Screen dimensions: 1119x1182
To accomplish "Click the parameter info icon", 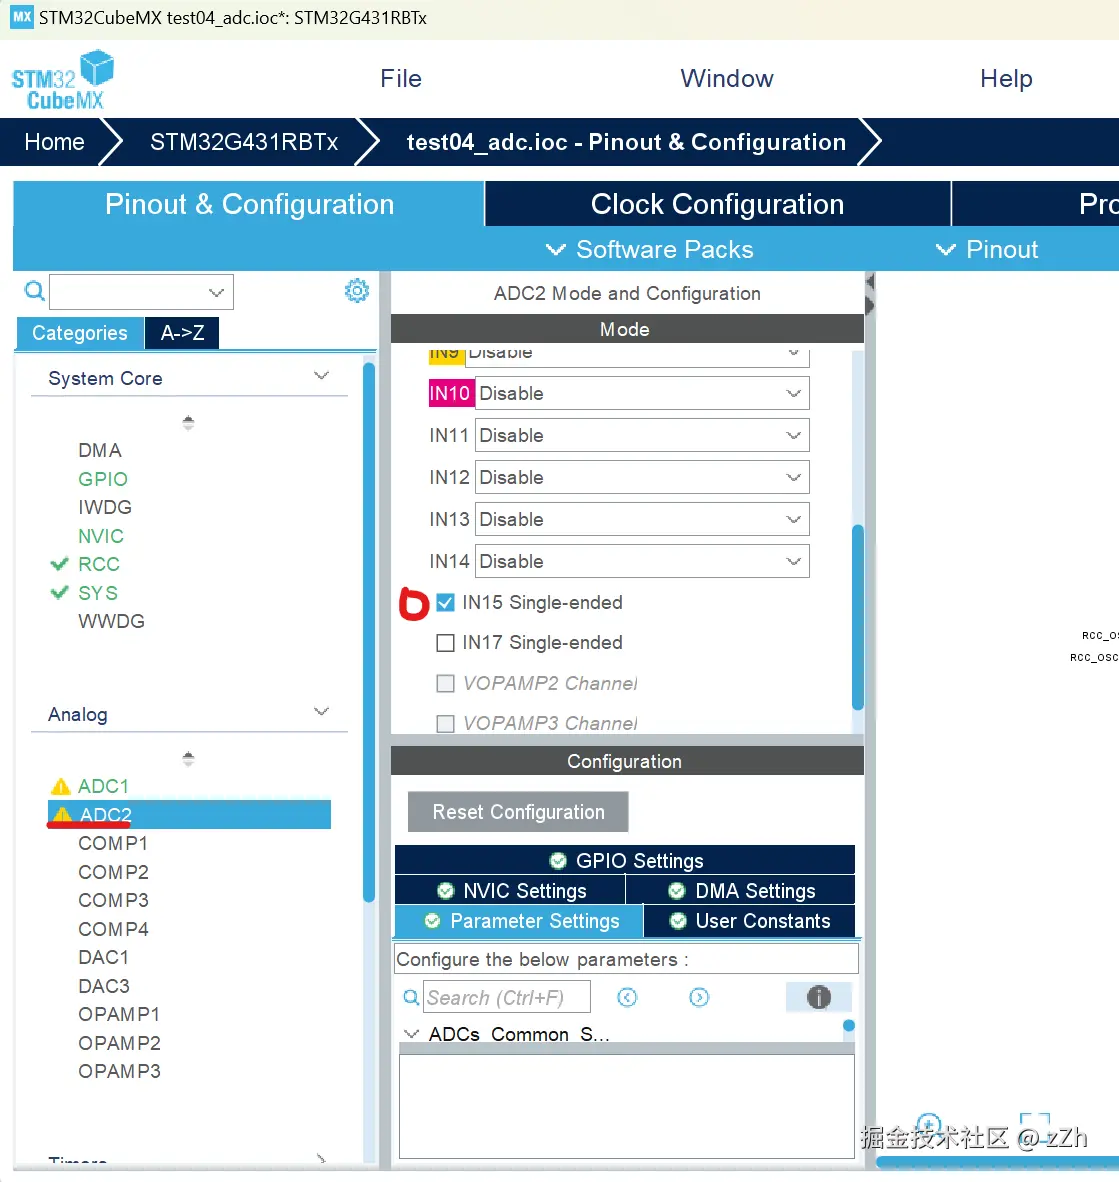I will point(818,997).
